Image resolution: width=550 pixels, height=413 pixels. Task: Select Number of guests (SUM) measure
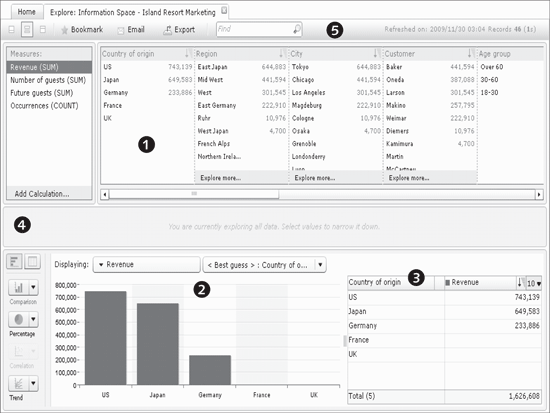[48, 80]
